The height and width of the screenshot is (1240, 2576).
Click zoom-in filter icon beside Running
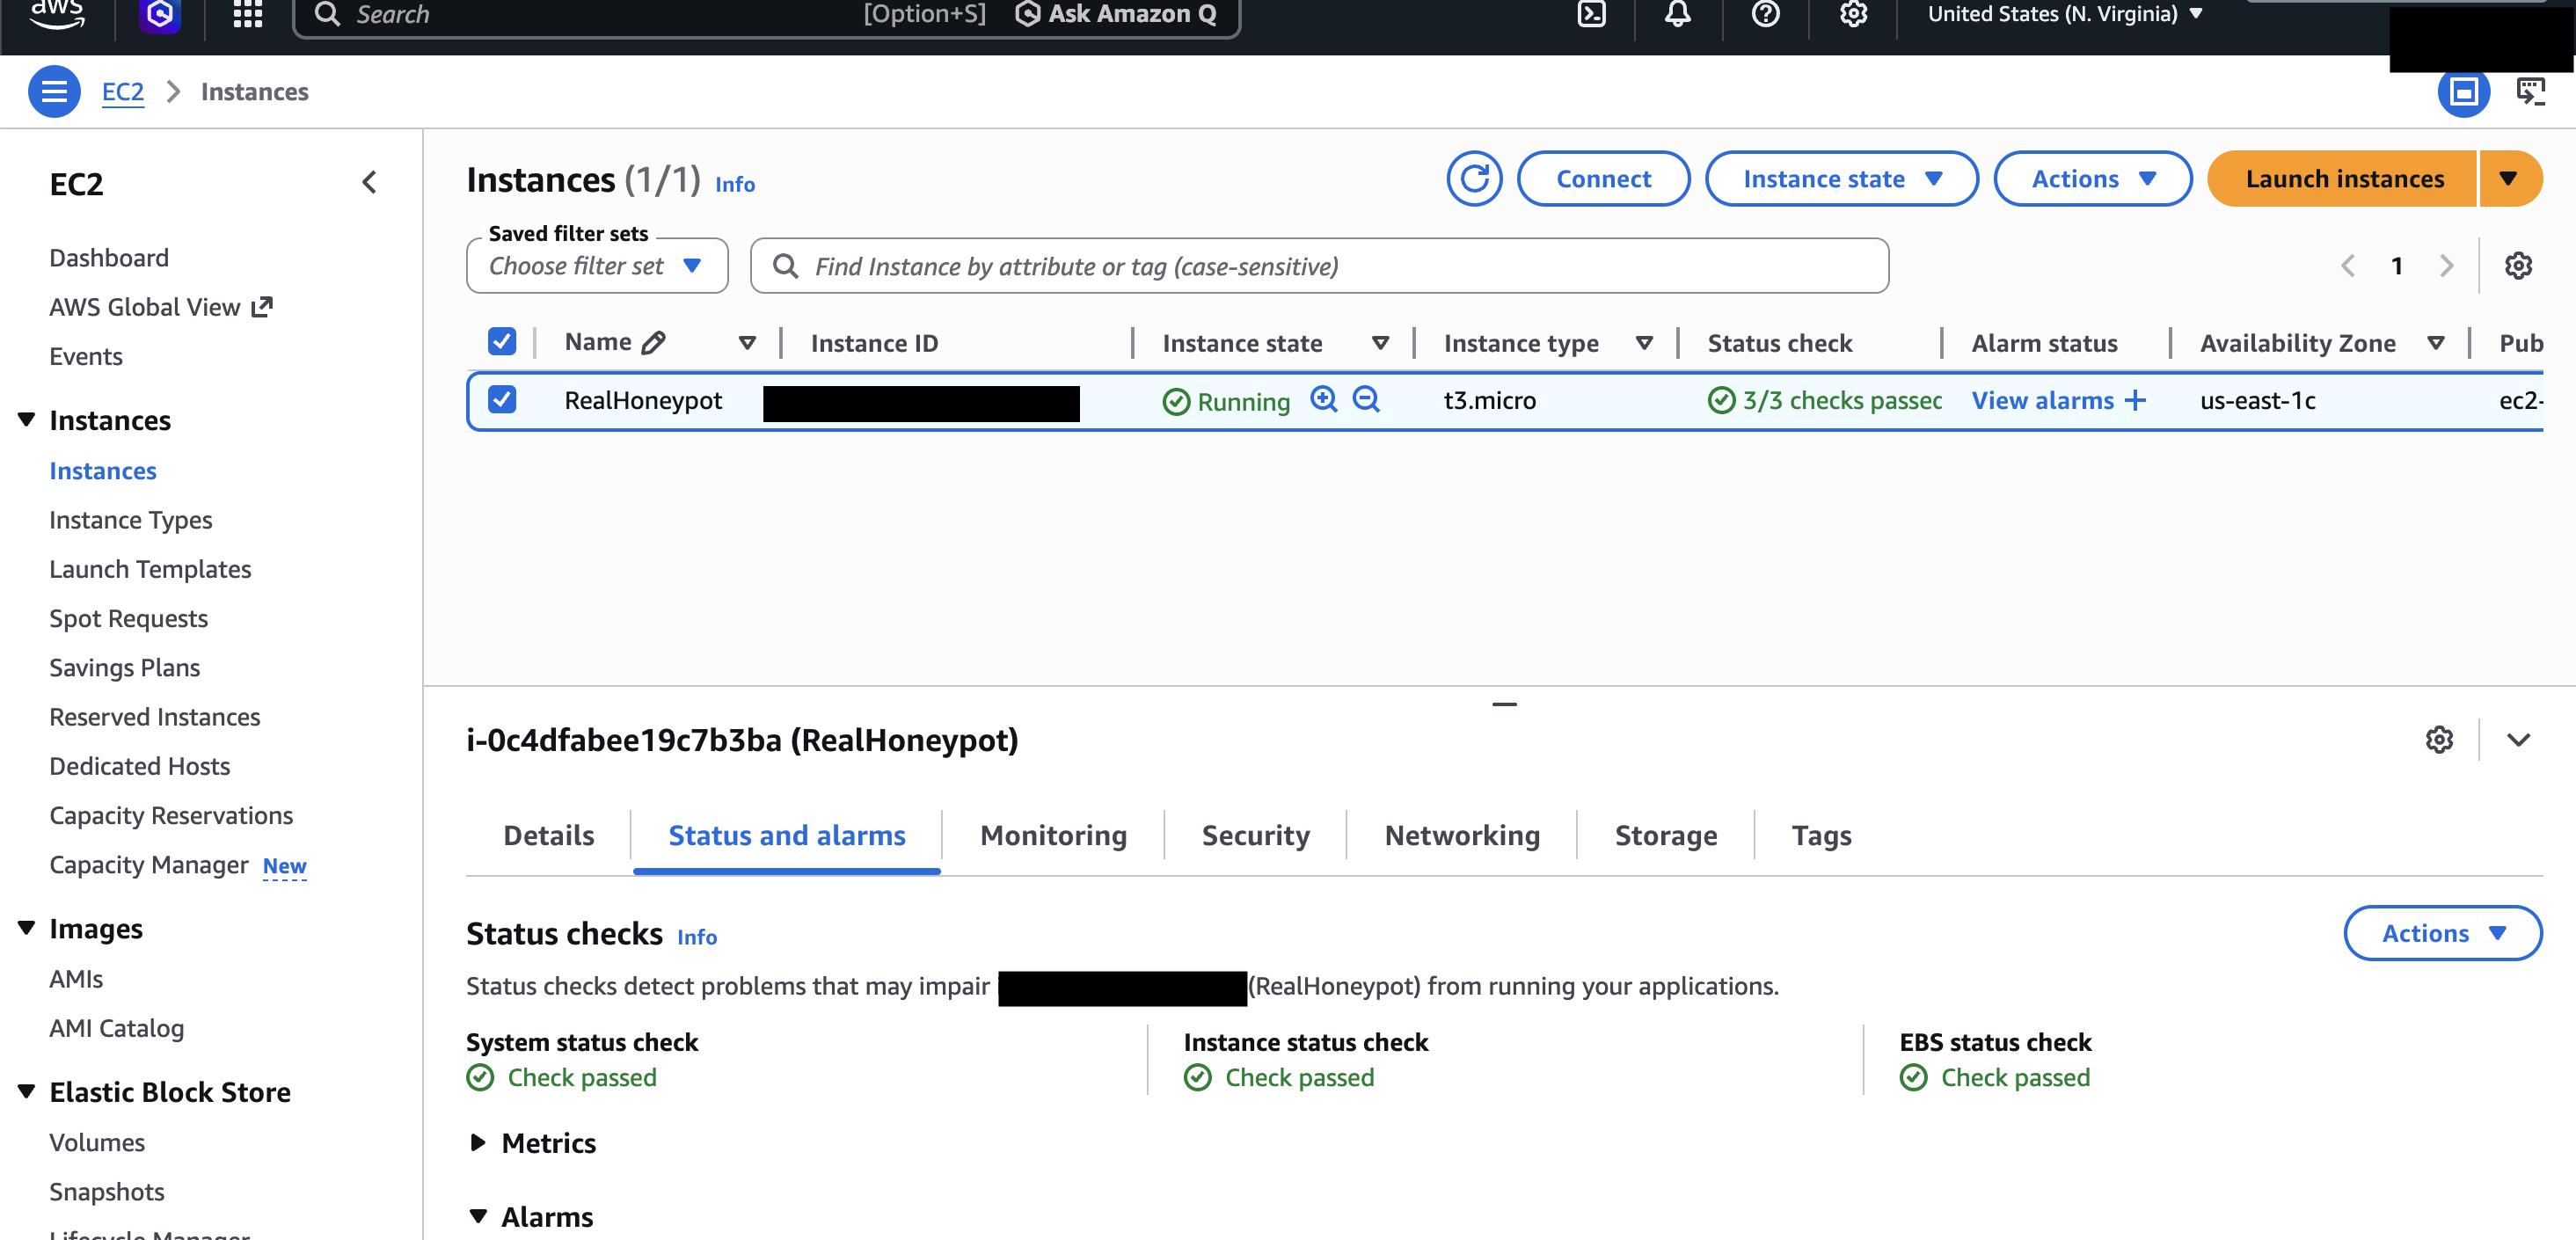point(1324,400)
